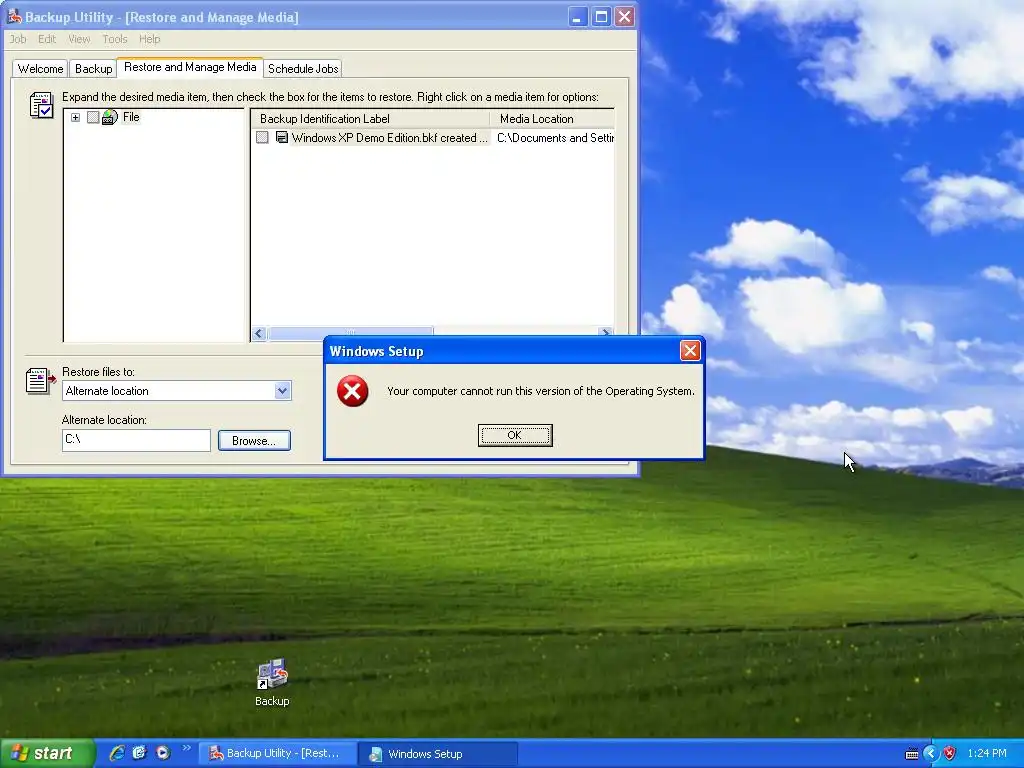Image resolution: width=1024 pixels, height=768 pixels.
Task: Maximize the Backup Utility window
Action: pos(601,16)
